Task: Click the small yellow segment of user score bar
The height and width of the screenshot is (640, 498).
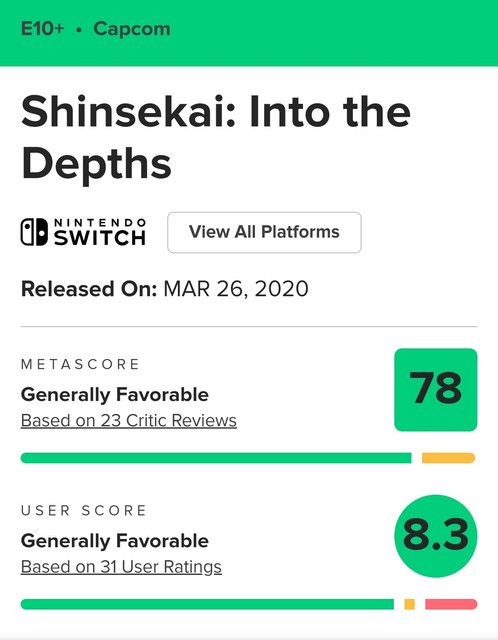Action: point(409,604)
